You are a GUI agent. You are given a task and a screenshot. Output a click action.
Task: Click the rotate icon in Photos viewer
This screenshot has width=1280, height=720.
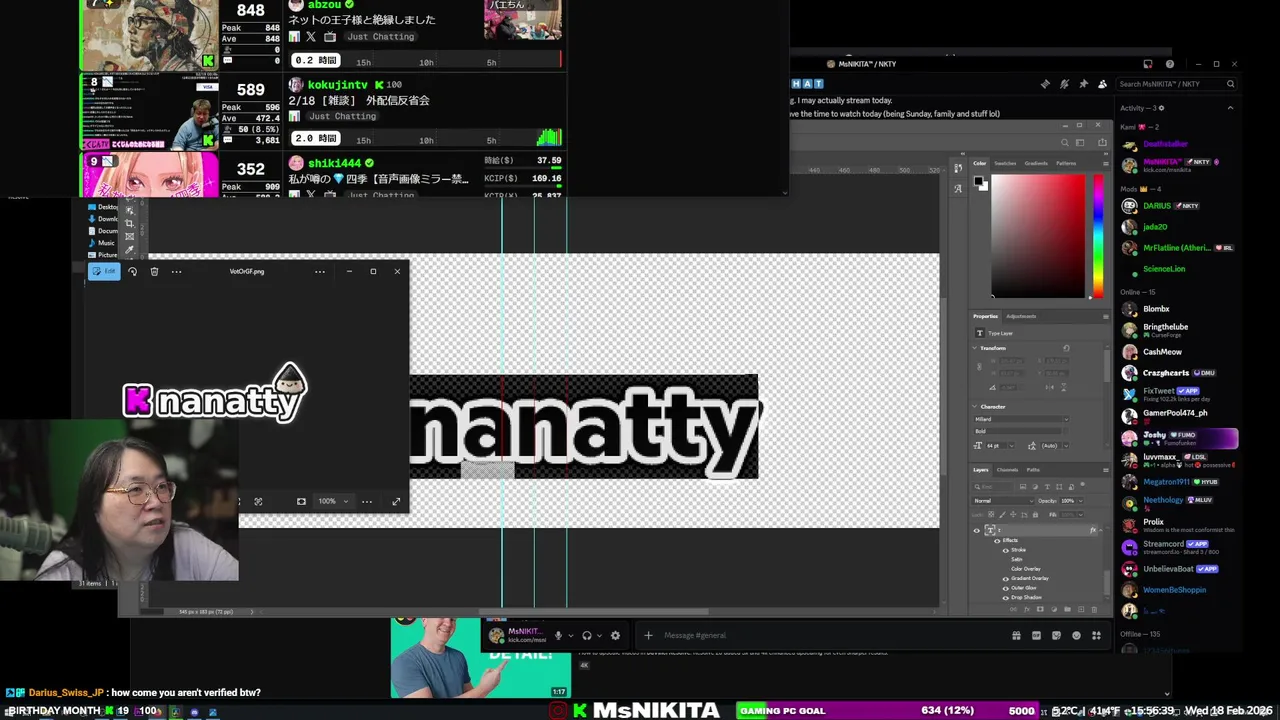coord(132,271)
